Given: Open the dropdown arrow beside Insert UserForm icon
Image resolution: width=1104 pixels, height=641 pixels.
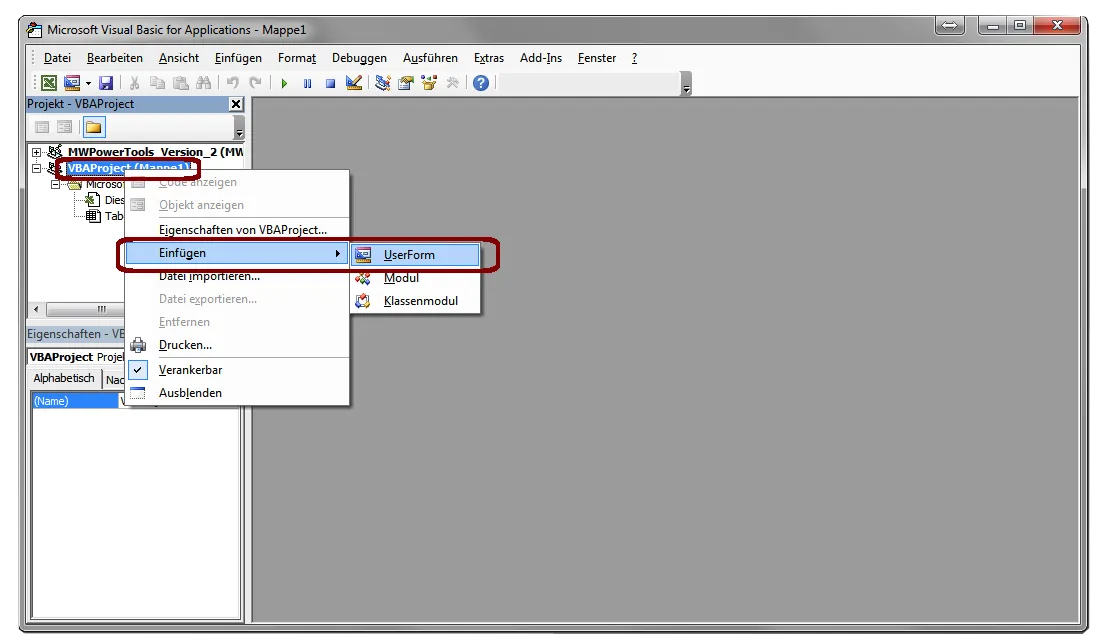Looking at the screenshot, I should 88,83.
